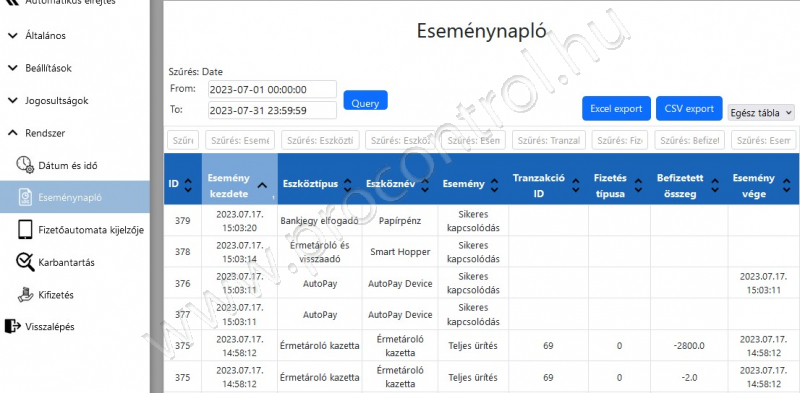Viewport: 800px width, 393px height.
Task: Click the Papírpénz device name cell
Action: pos(400,220)
